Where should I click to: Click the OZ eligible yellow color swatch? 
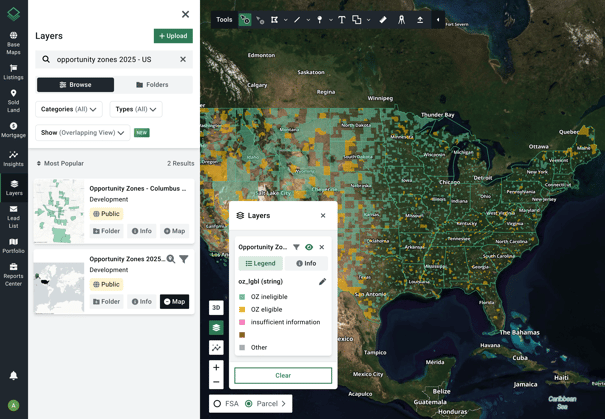242,310
